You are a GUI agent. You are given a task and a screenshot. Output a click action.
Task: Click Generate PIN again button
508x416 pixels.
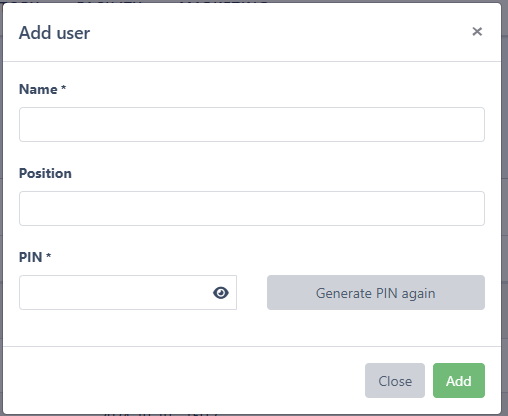point(376,292)
